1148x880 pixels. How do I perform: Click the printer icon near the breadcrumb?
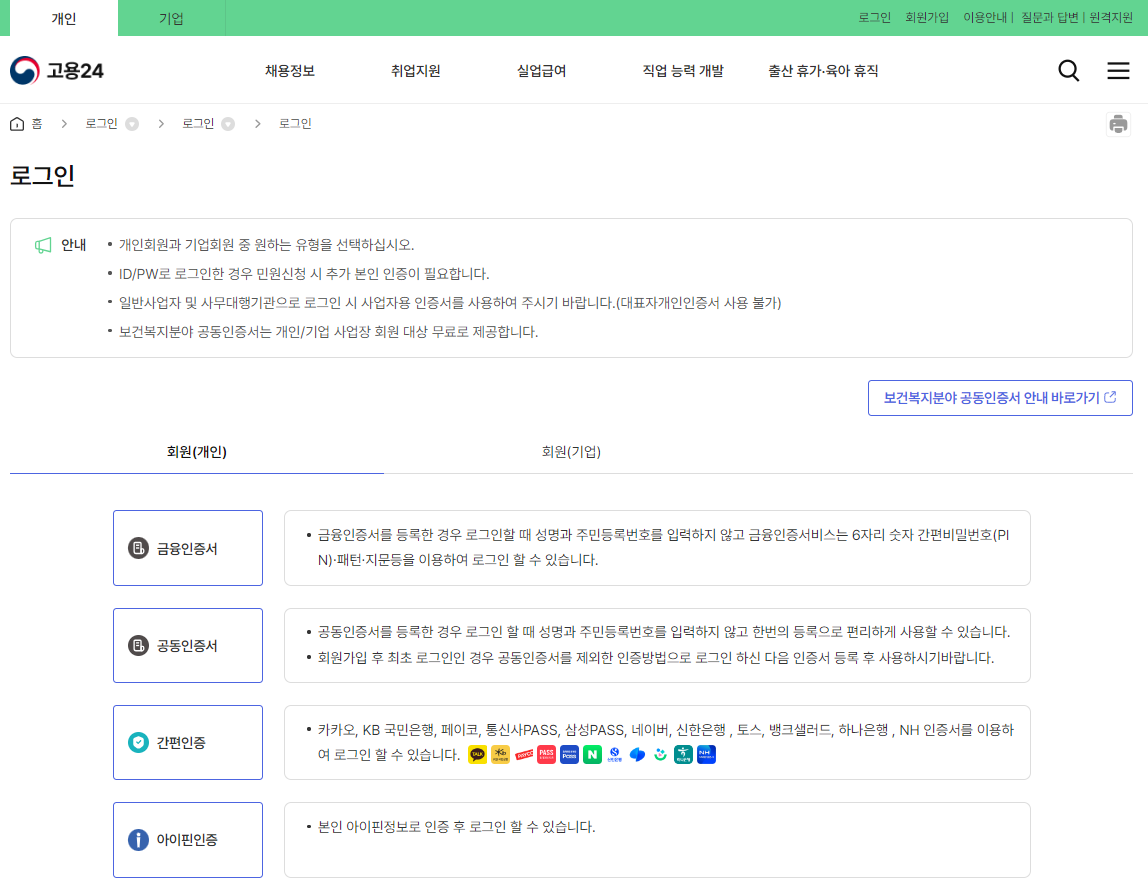1119,123
